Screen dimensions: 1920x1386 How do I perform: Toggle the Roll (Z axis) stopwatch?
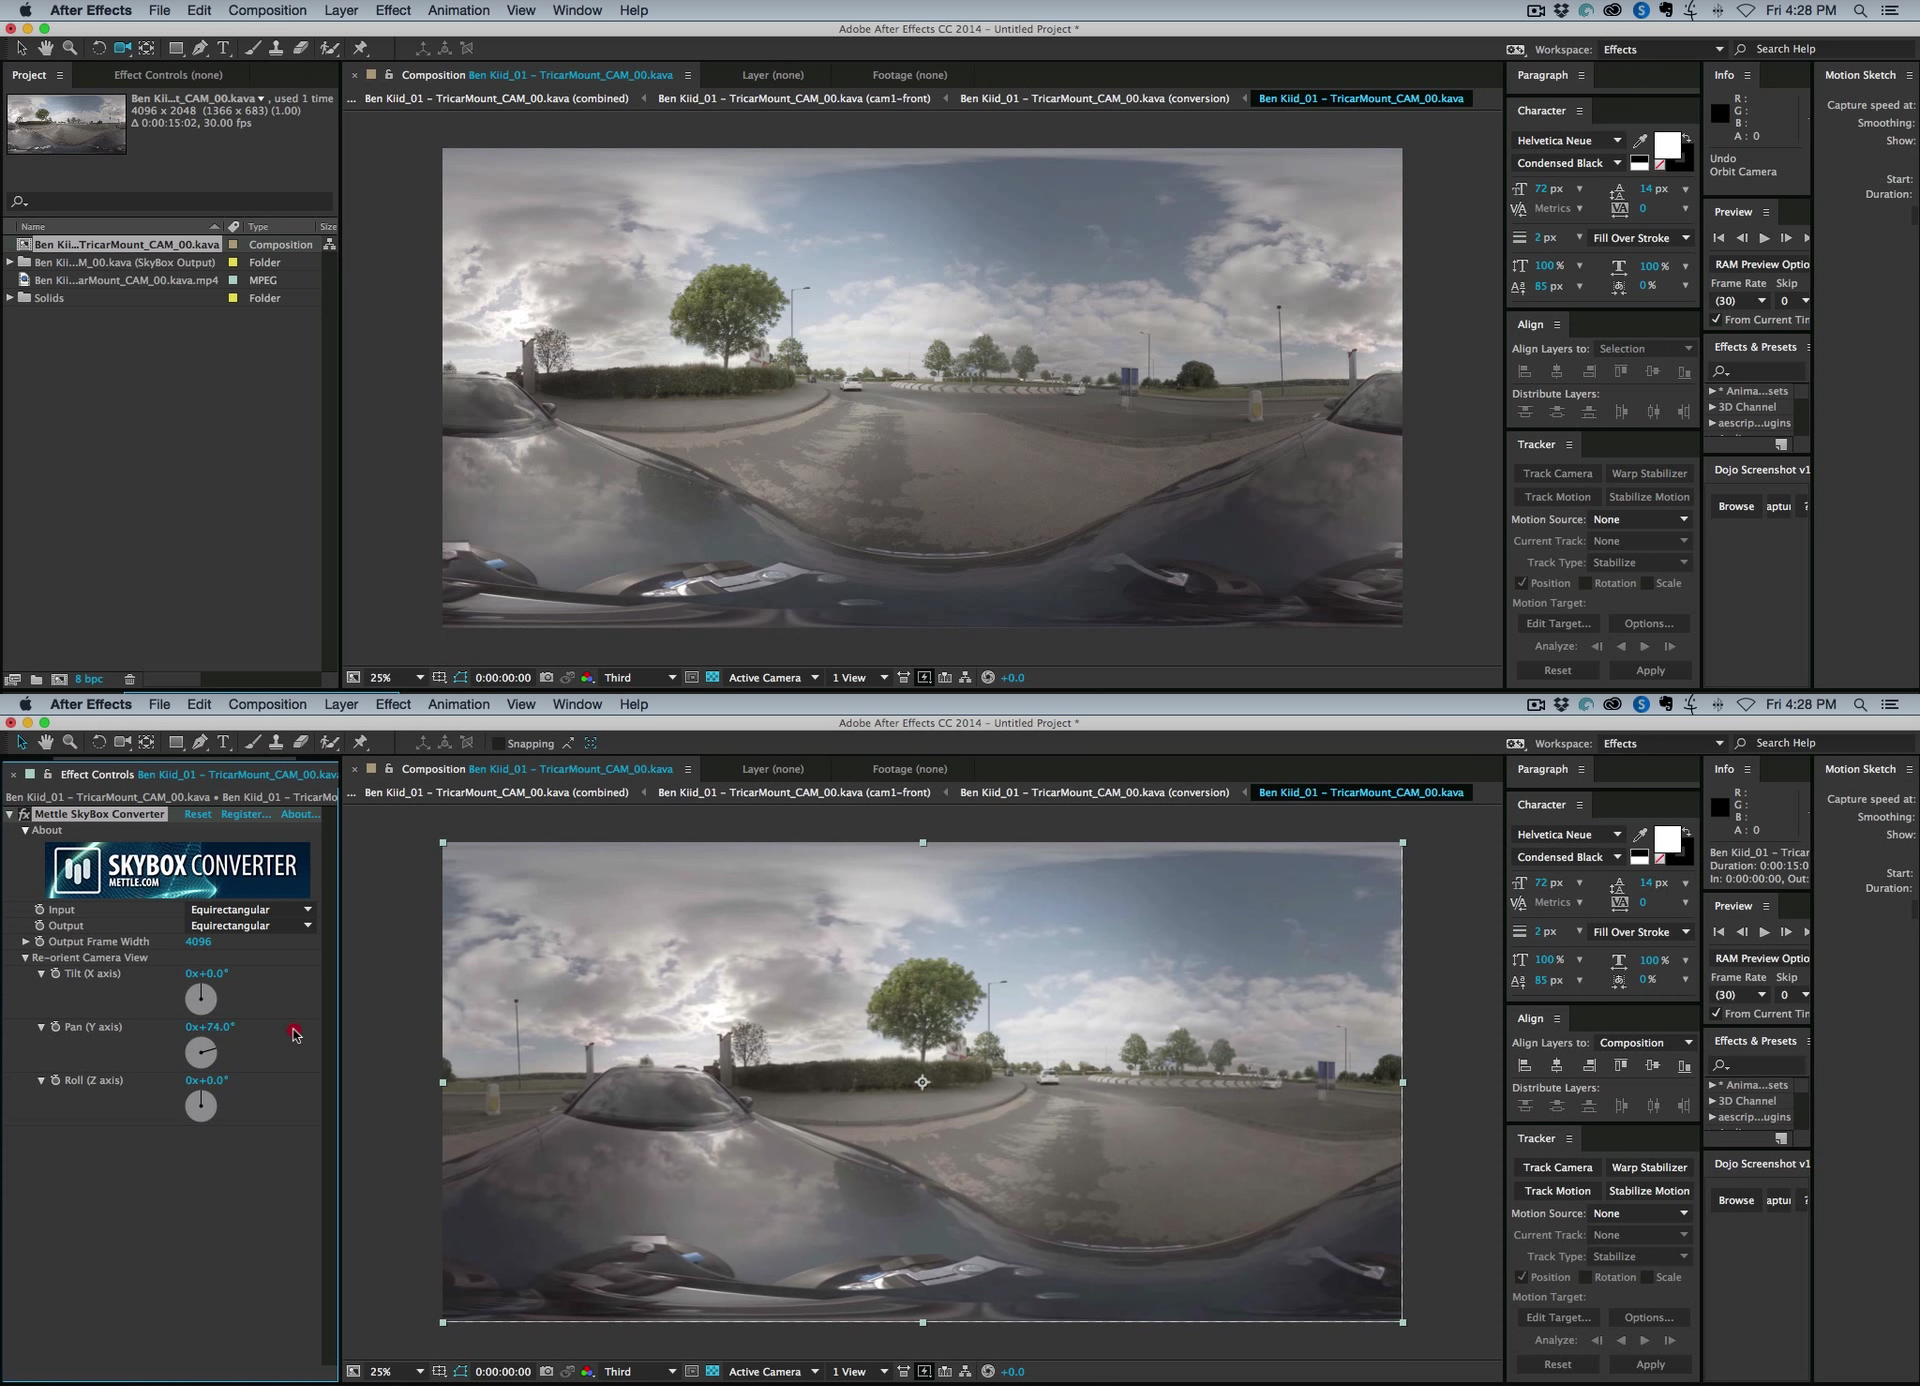pyautogui.click(x=55, y=1080)
